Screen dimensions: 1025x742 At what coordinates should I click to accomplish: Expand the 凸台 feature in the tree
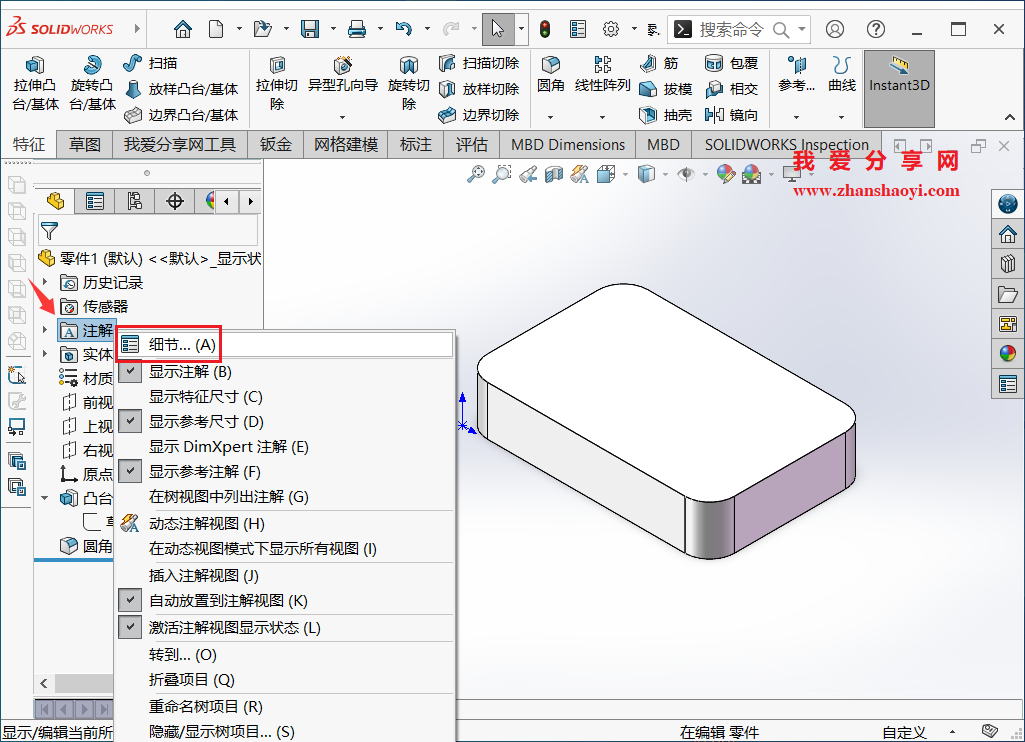[44, 497]
